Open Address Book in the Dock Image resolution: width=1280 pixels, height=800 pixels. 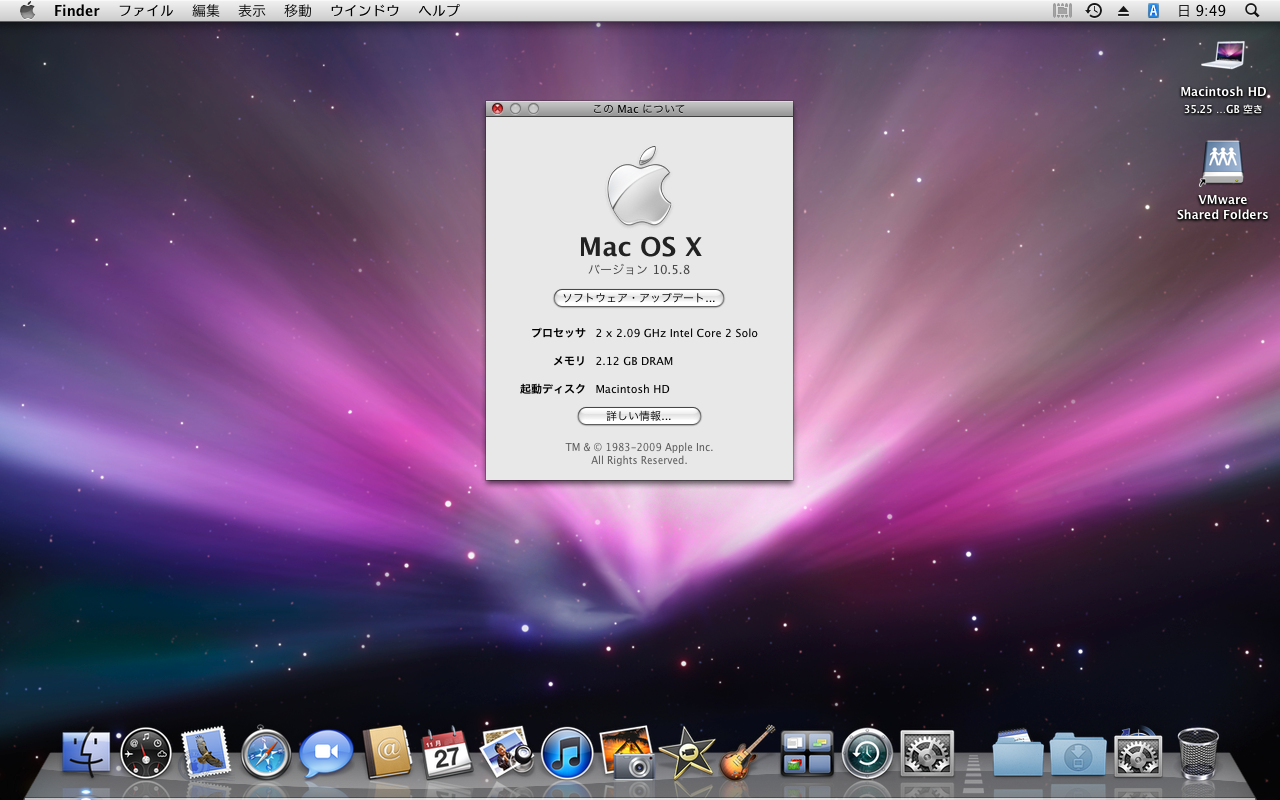387,753
